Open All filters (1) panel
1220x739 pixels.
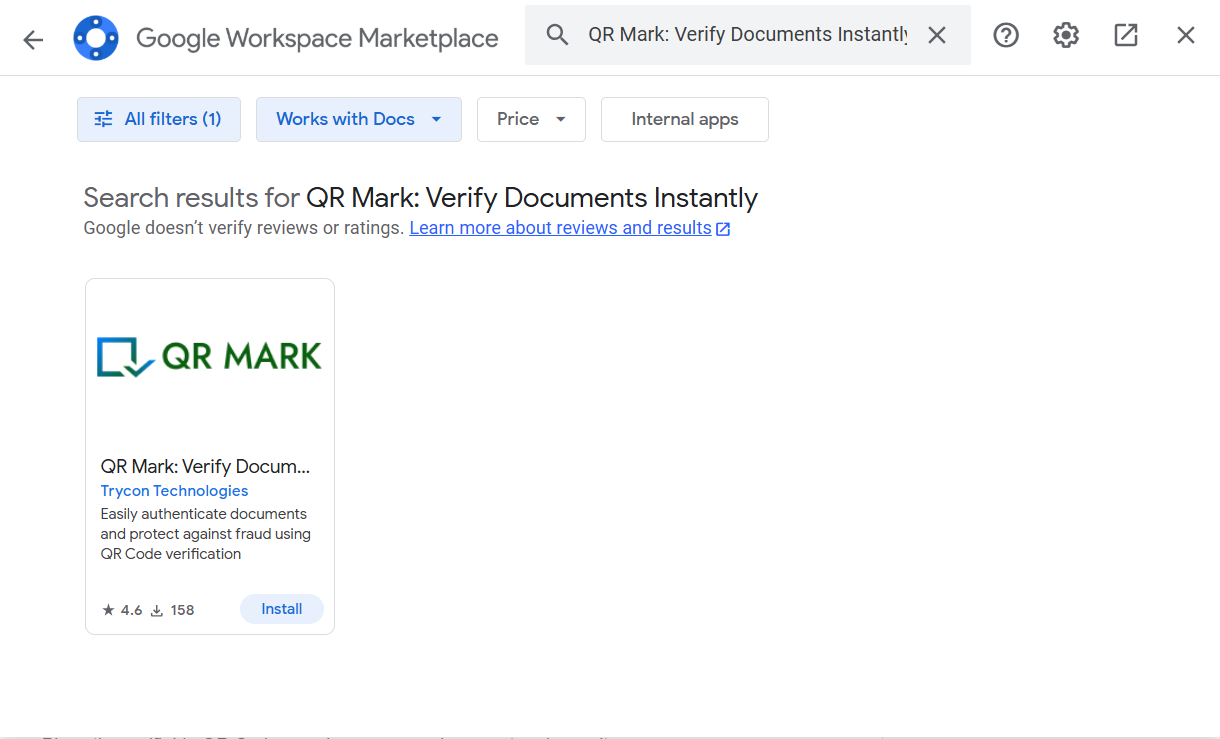159,119
